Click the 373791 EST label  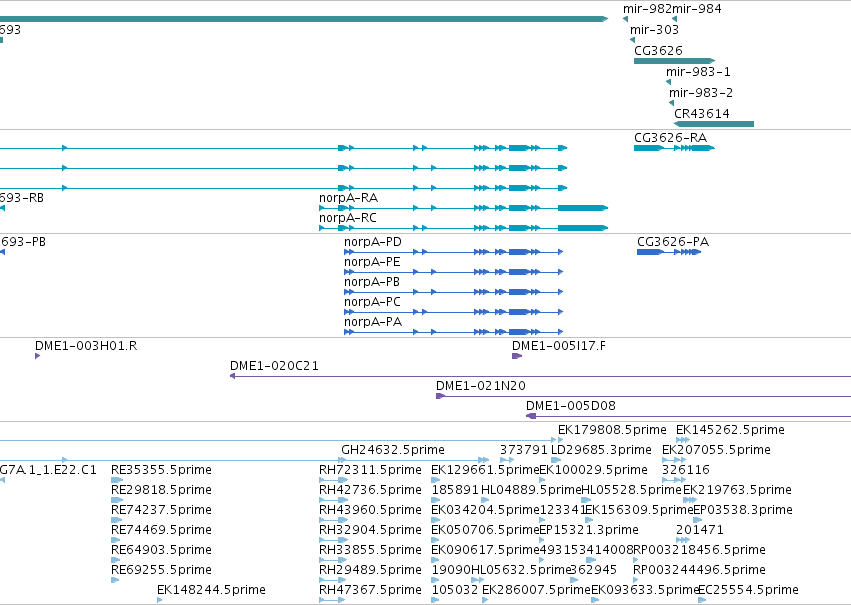(524, 450)
